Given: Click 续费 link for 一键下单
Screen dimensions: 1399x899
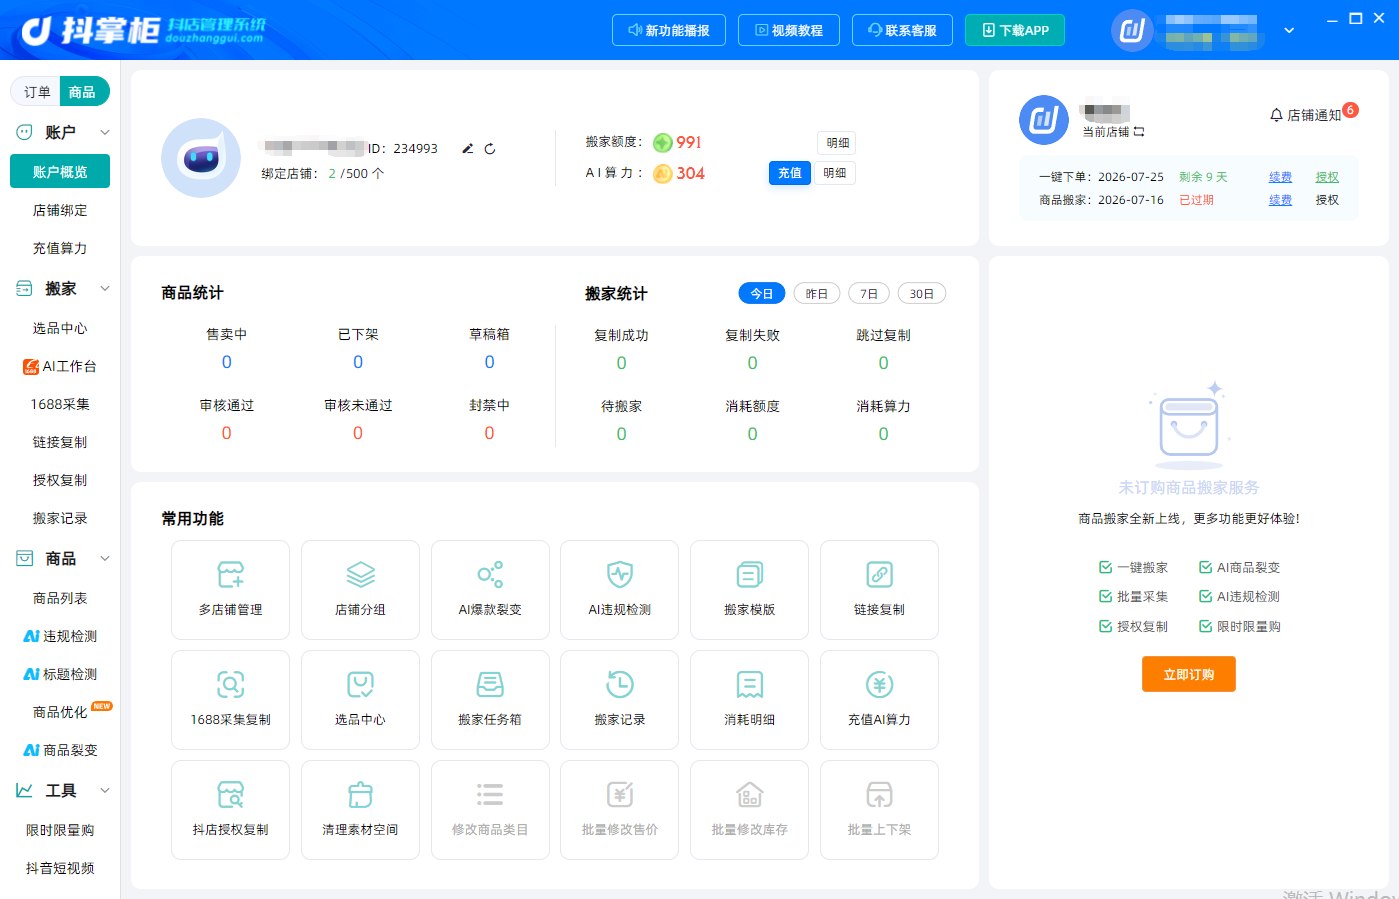Looking at the screenshot, I should coord(1280,177).
